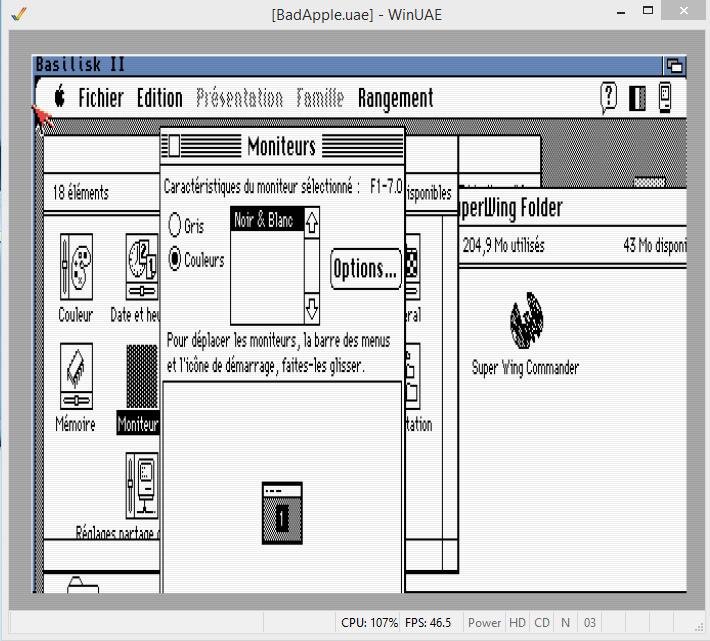
Task: Click the keyboard layout menu icon
Action: 637,98
